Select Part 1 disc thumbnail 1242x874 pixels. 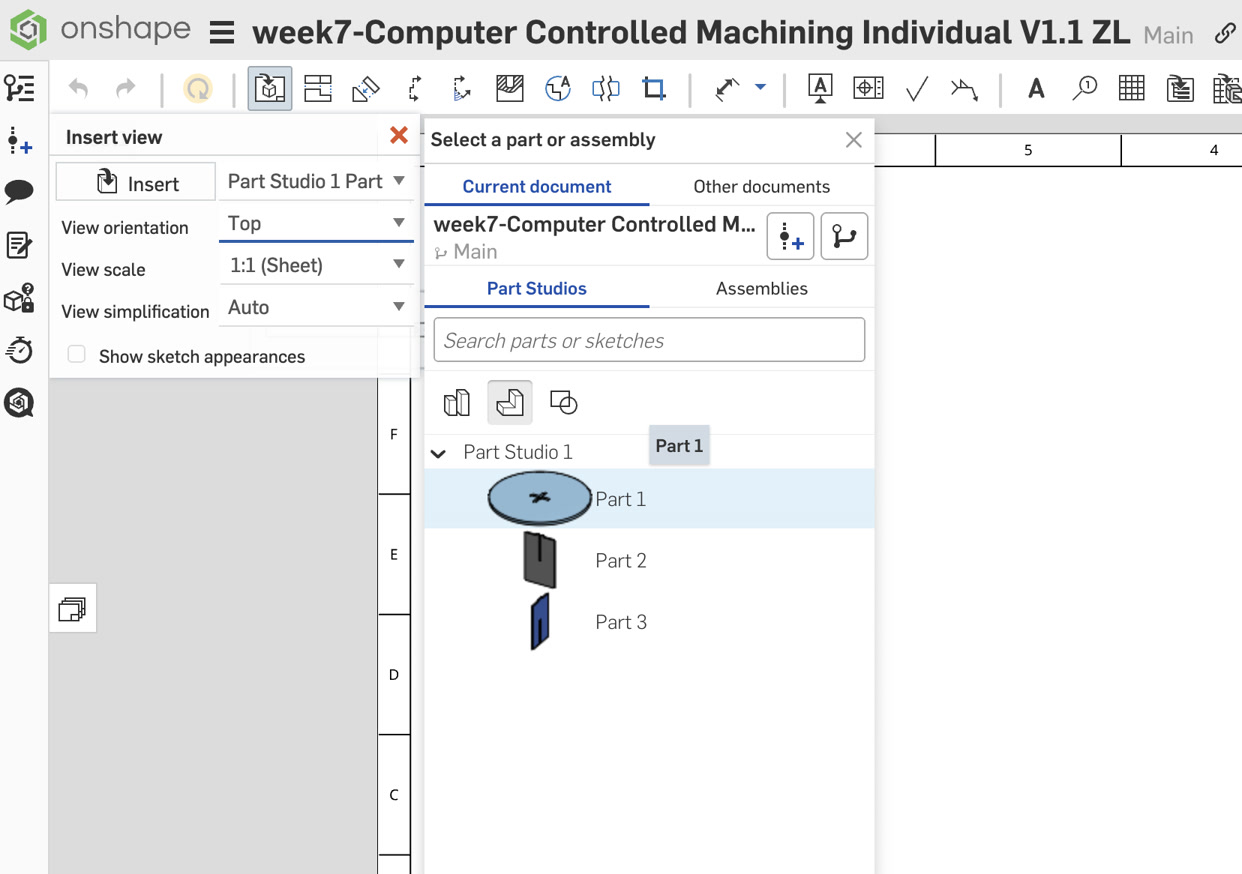(540, 498)
